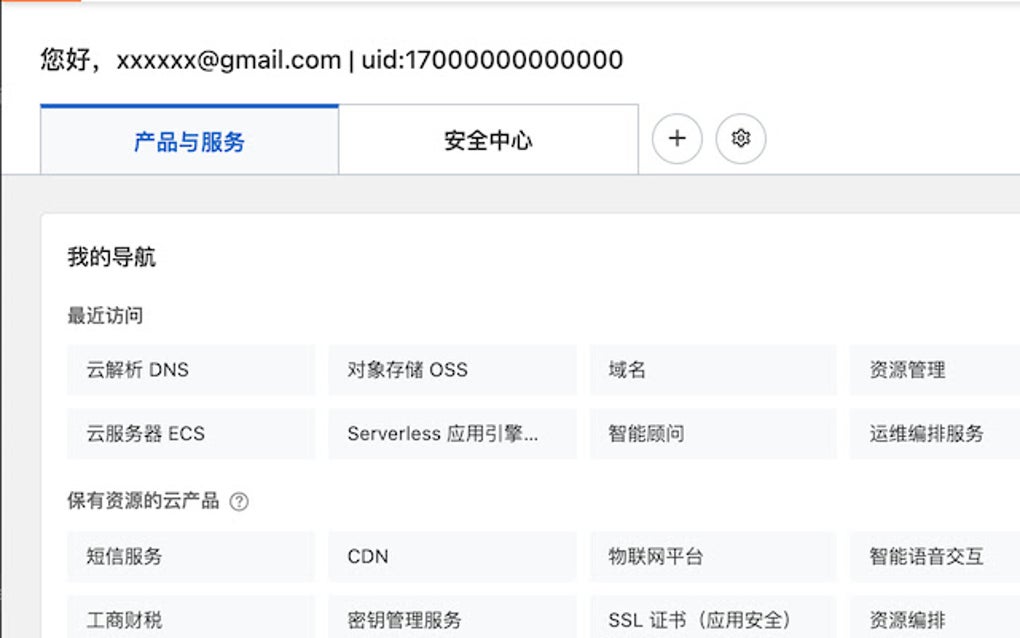The width and height of the screenshot is (1020, 638).
Task: Open SSL 证书（应用安全）
Action: pos(713,617)
